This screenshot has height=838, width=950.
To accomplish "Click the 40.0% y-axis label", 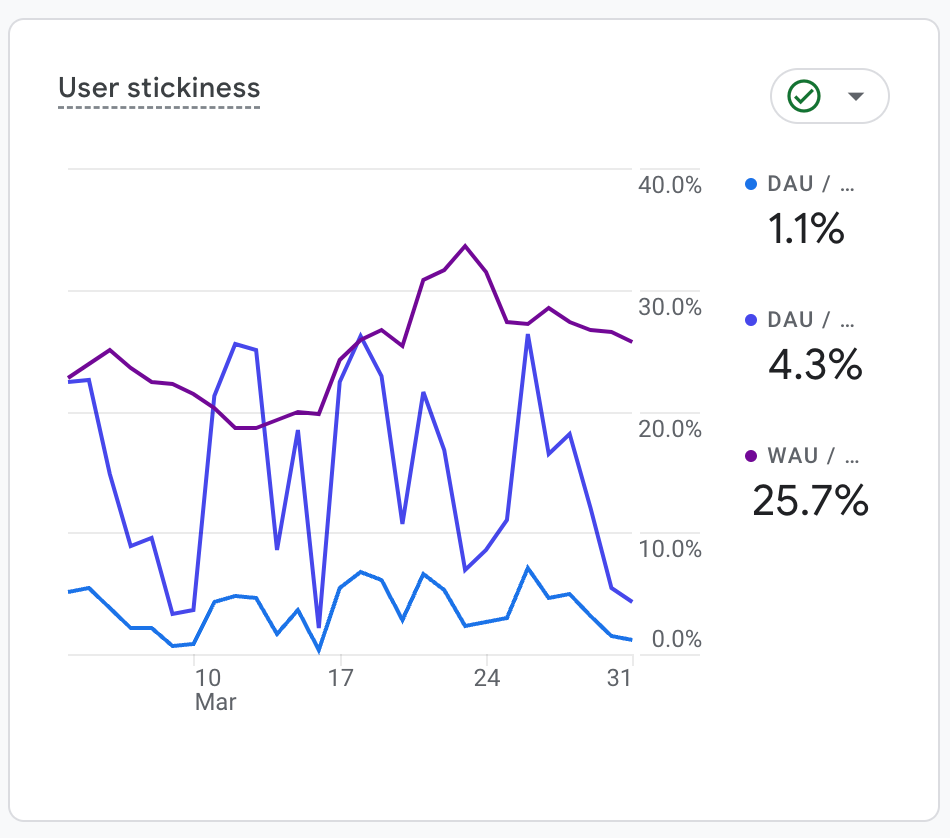I will click(670, 185).
